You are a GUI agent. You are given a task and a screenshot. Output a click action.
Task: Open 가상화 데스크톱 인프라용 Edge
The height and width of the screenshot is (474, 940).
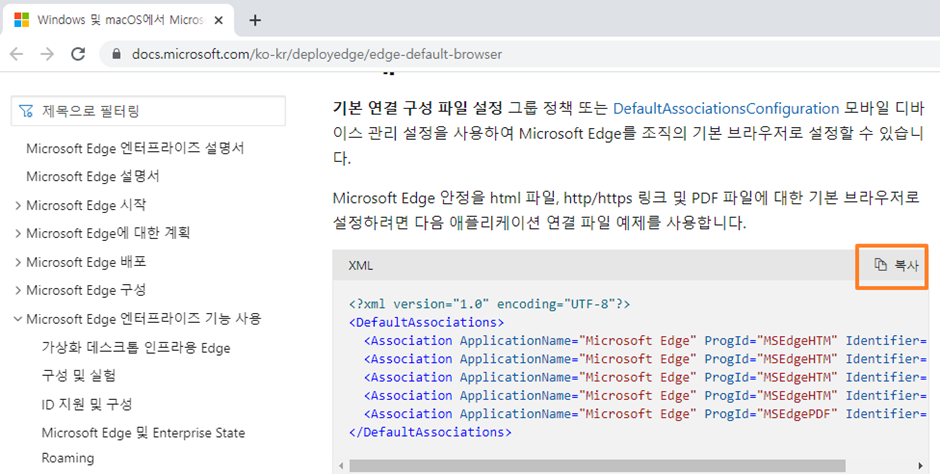pos(135,348)
